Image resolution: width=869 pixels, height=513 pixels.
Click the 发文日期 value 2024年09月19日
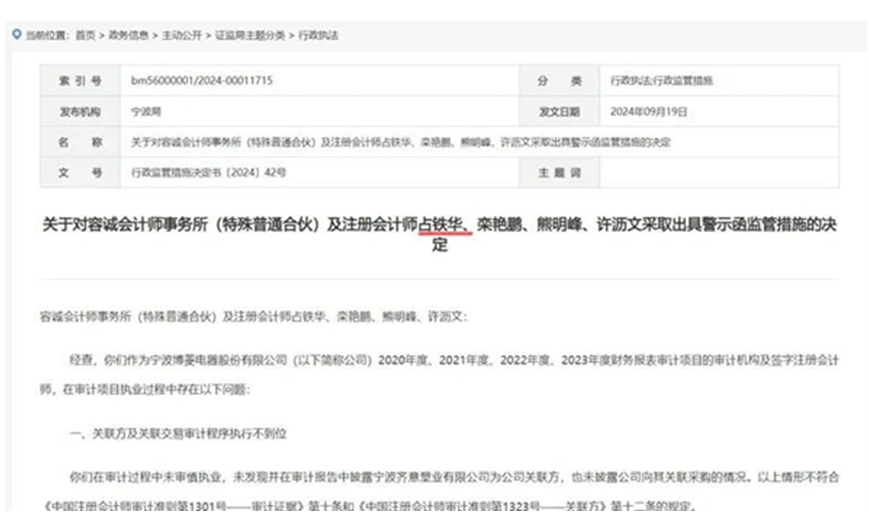pos(650,110)
